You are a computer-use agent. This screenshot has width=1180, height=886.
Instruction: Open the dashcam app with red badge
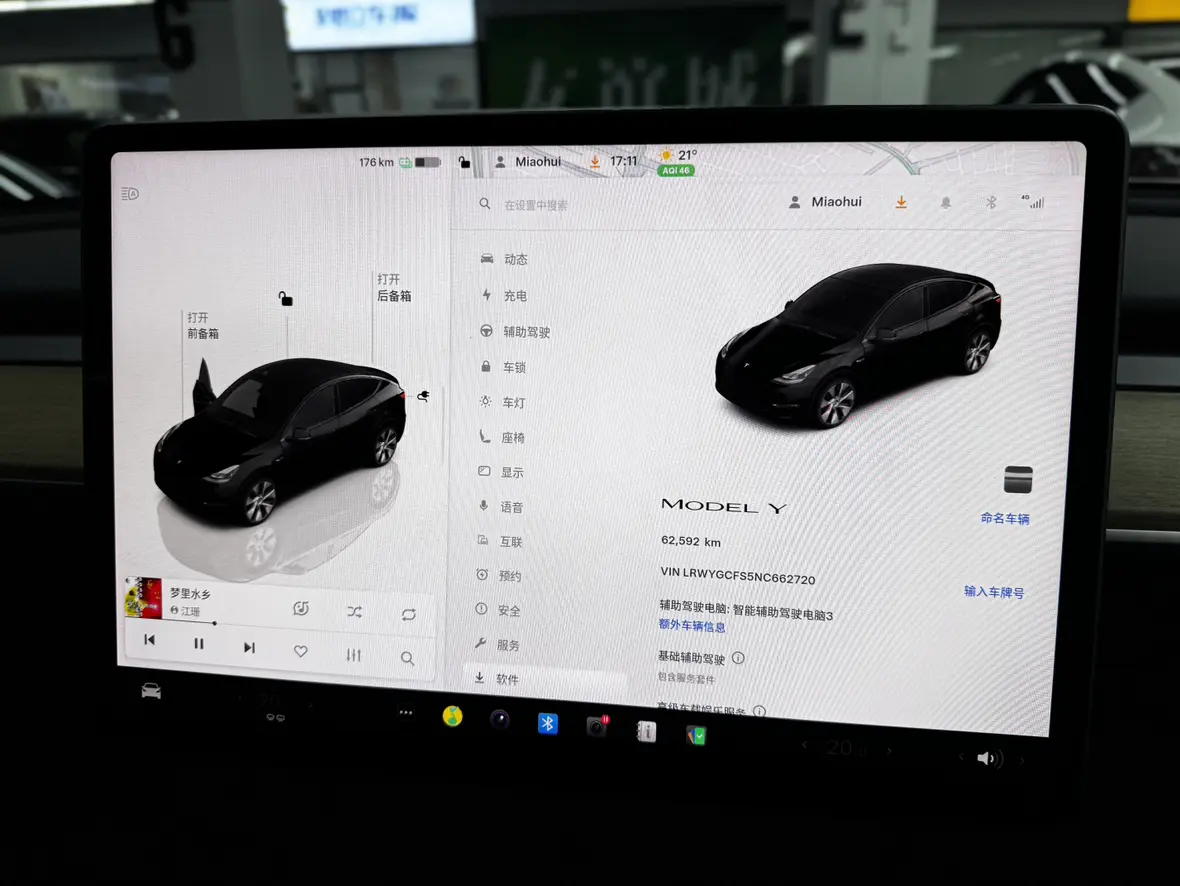(x=597, y=727)
